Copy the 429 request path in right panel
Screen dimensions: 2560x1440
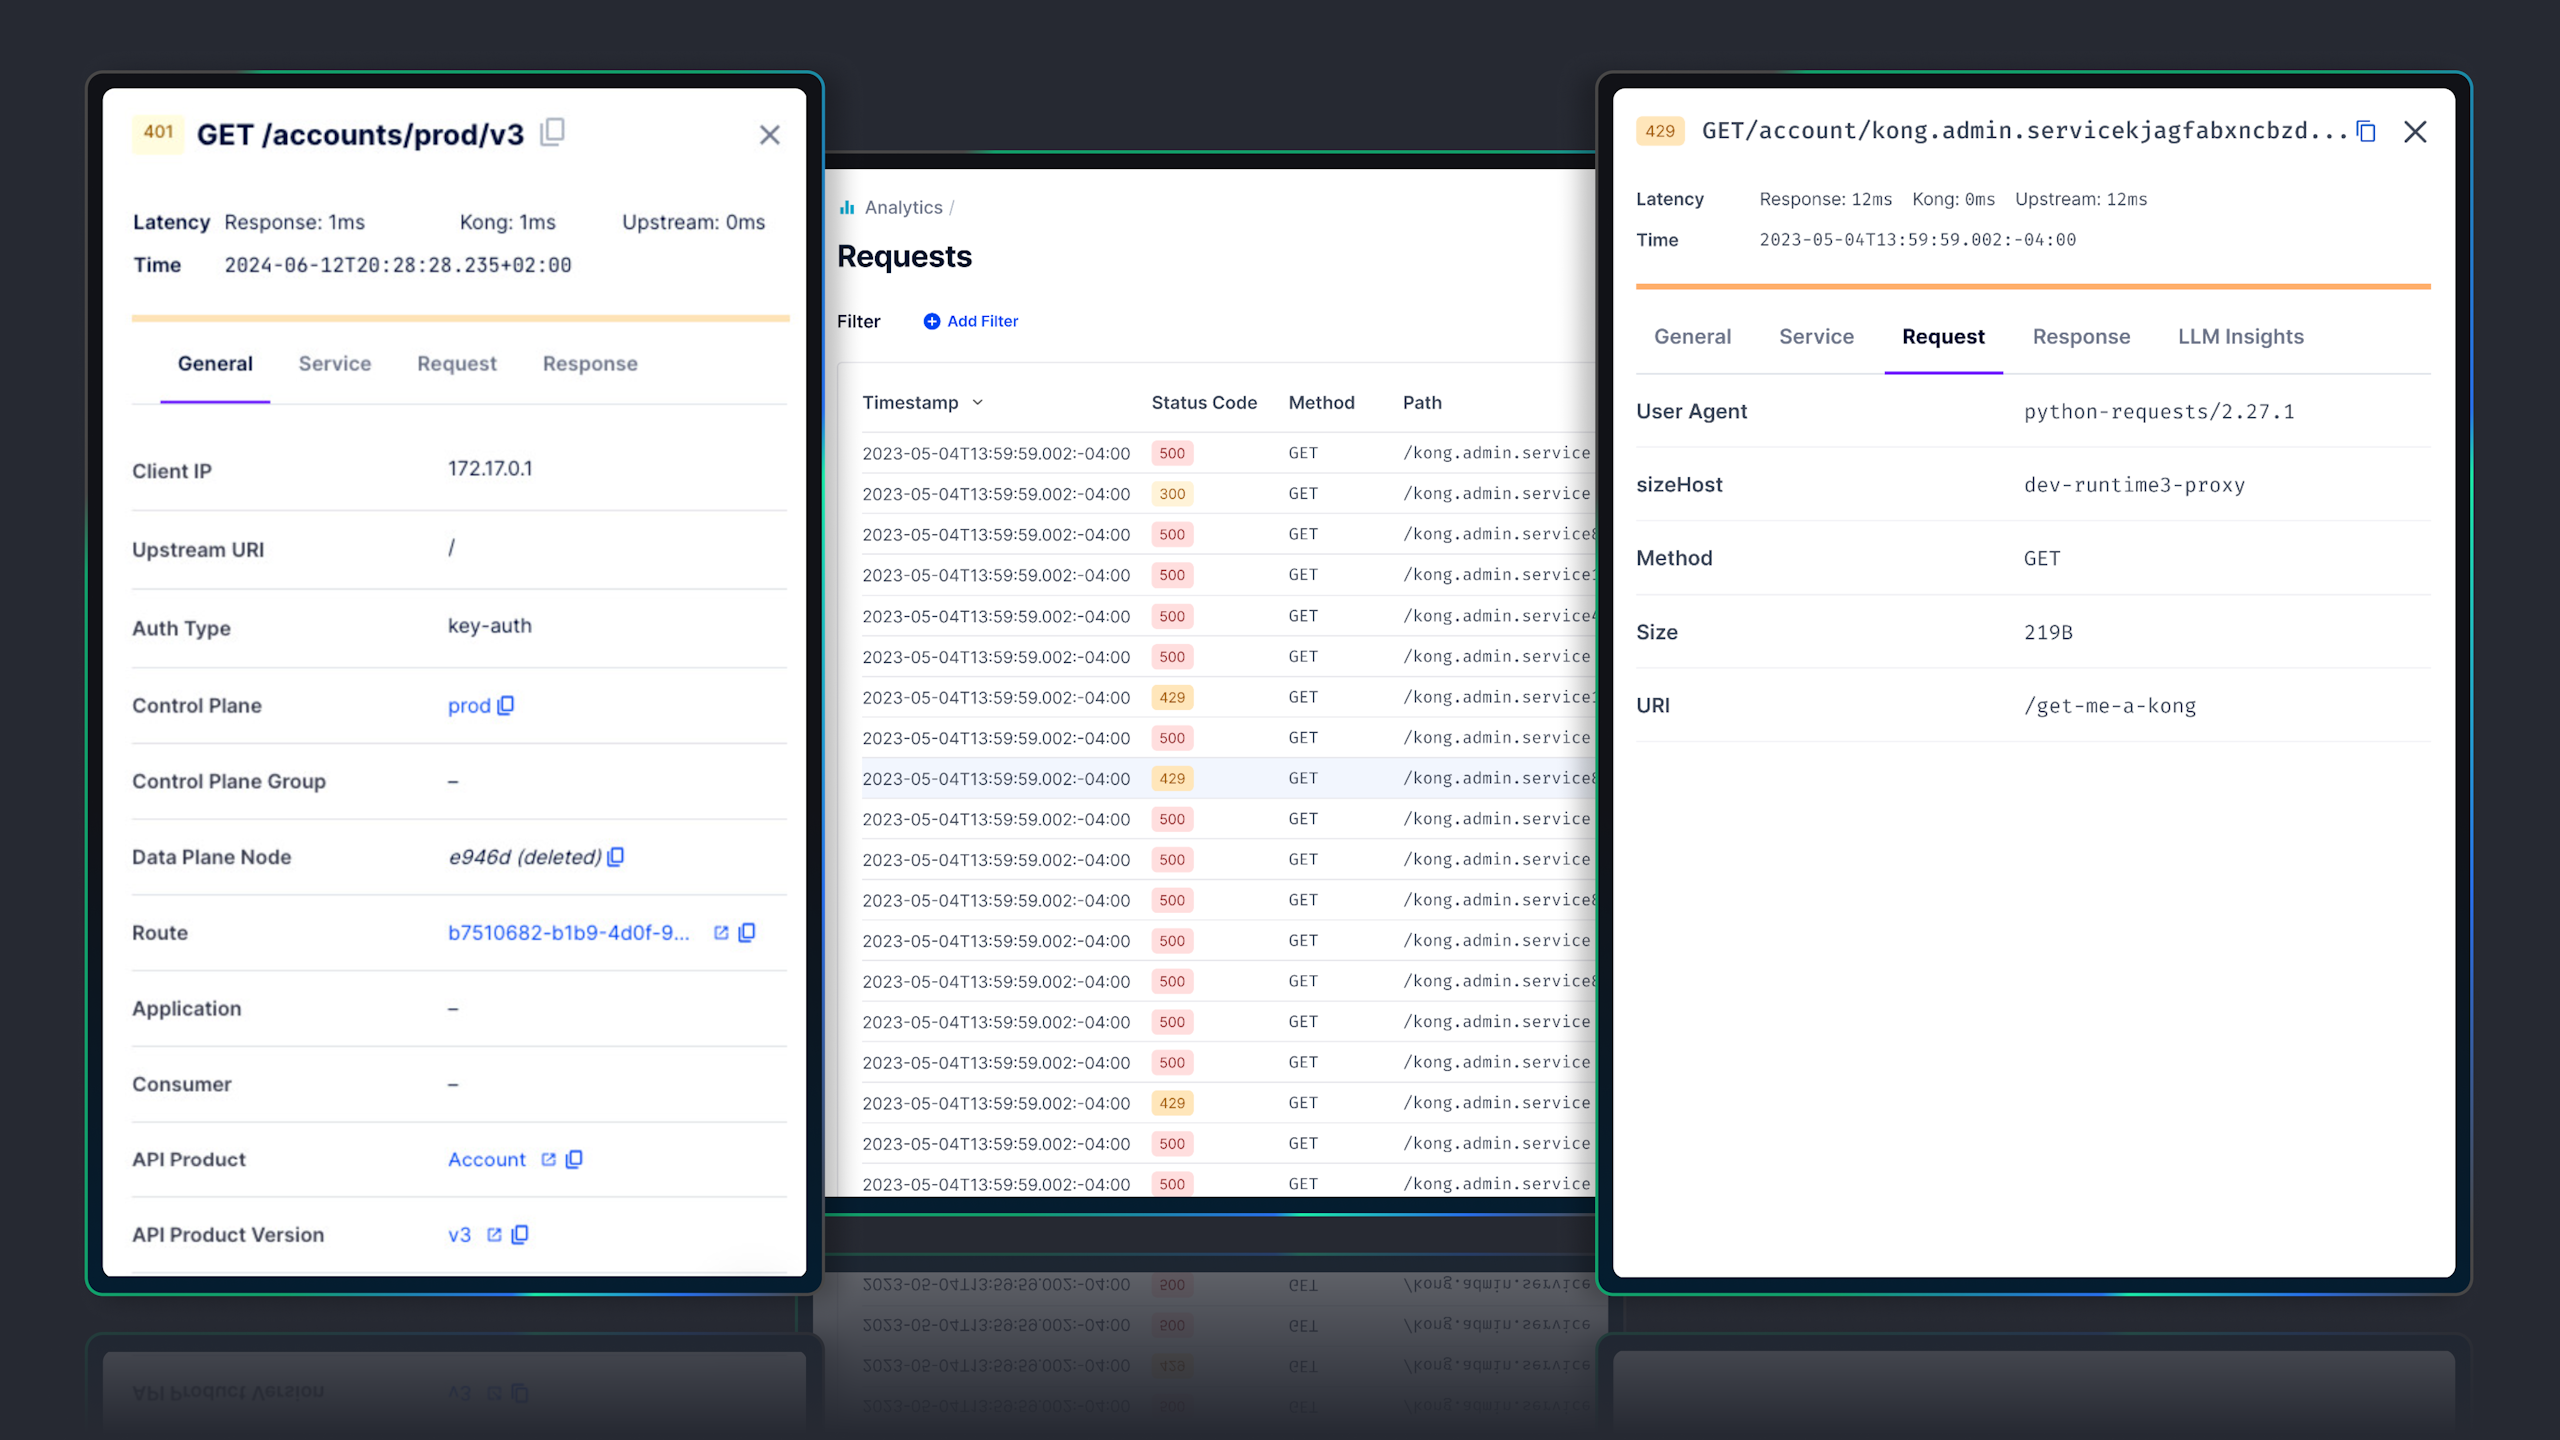coord(2366,132)
